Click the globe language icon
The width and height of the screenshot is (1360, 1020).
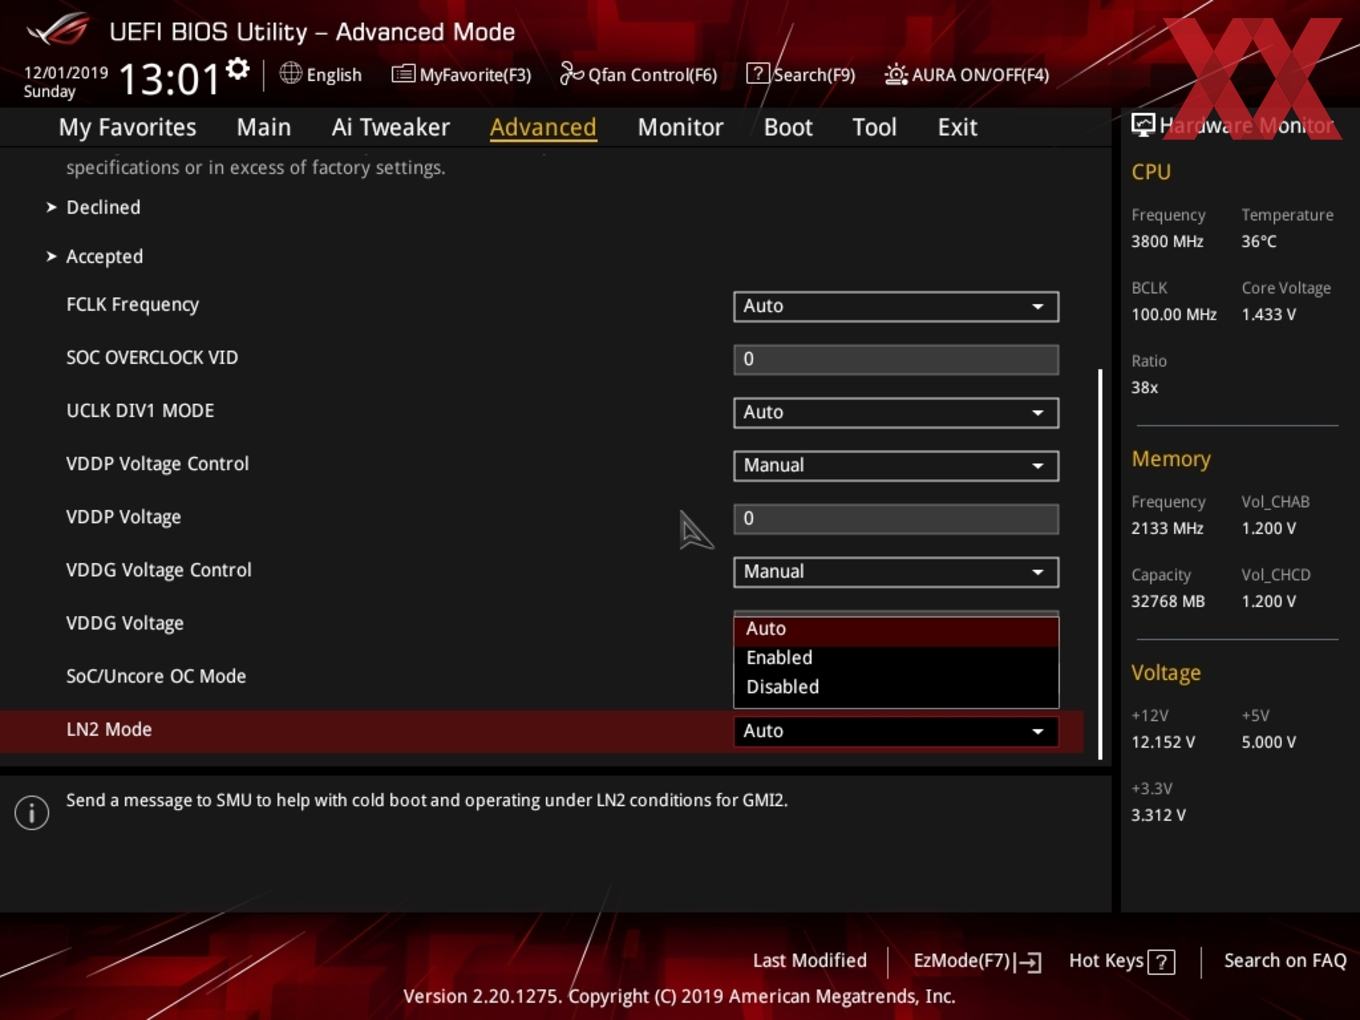point(291,73)
